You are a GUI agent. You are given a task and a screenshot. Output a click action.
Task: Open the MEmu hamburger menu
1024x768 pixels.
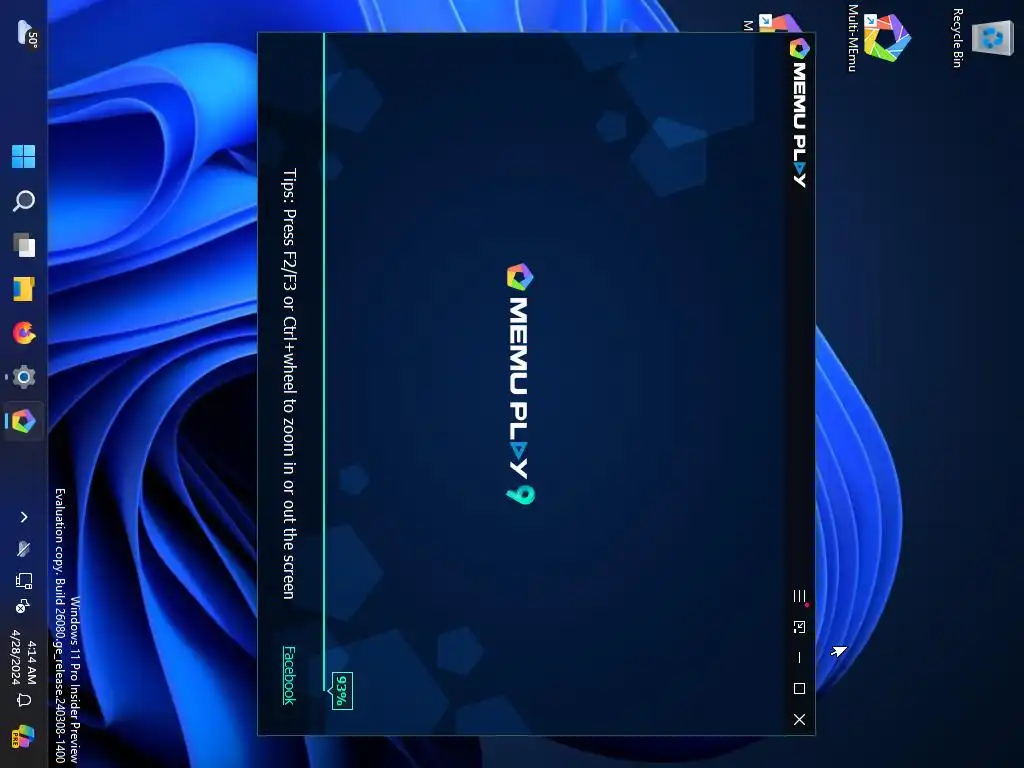tap(799, 596)
